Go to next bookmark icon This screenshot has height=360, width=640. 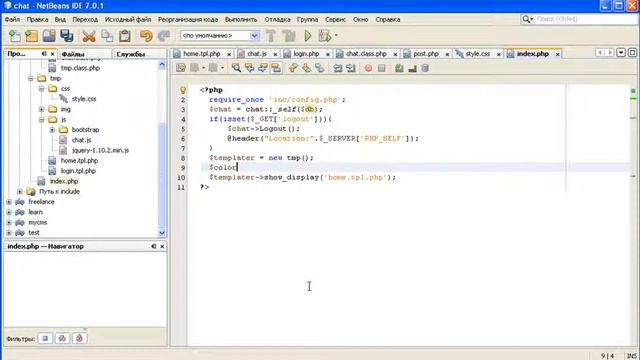[x=306, y=68]
